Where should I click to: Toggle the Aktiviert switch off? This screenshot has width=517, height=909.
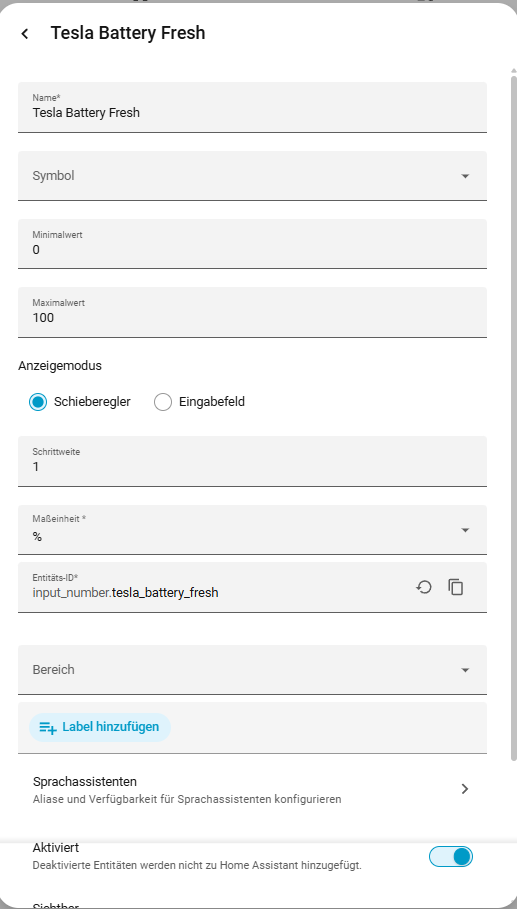coord(451,856)
